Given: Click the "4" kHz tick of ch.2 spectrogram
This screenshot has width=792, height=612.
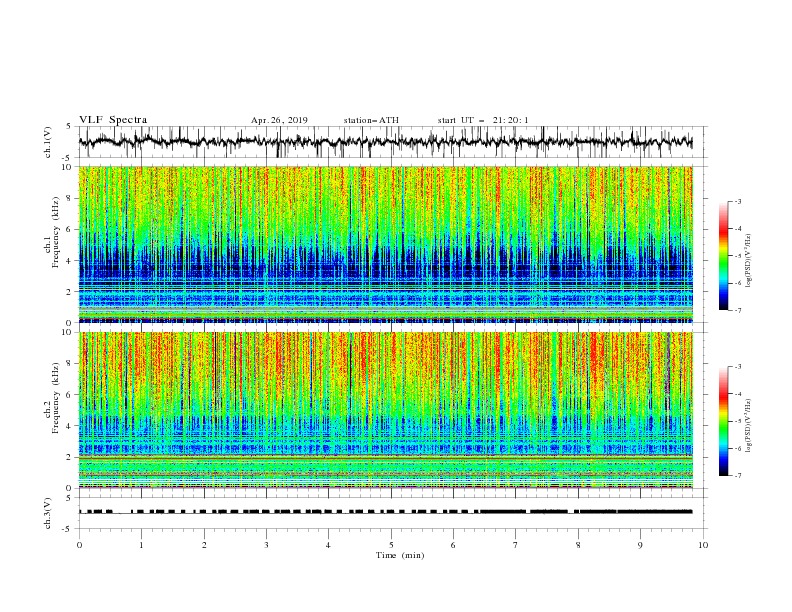Looking at the screenshot, I should (x=70, y=426).
